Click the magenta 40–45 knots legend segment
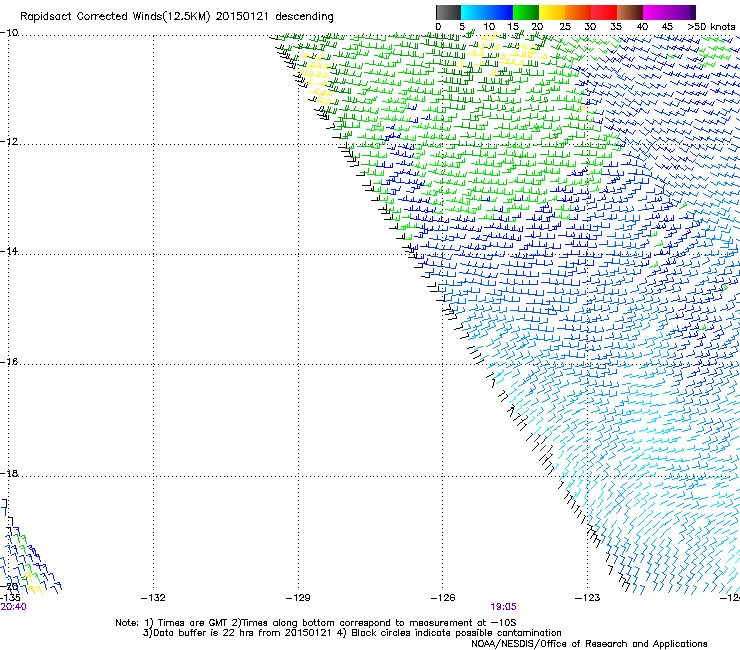The width and height of the screenshot is (740, 650). (656, 12)
